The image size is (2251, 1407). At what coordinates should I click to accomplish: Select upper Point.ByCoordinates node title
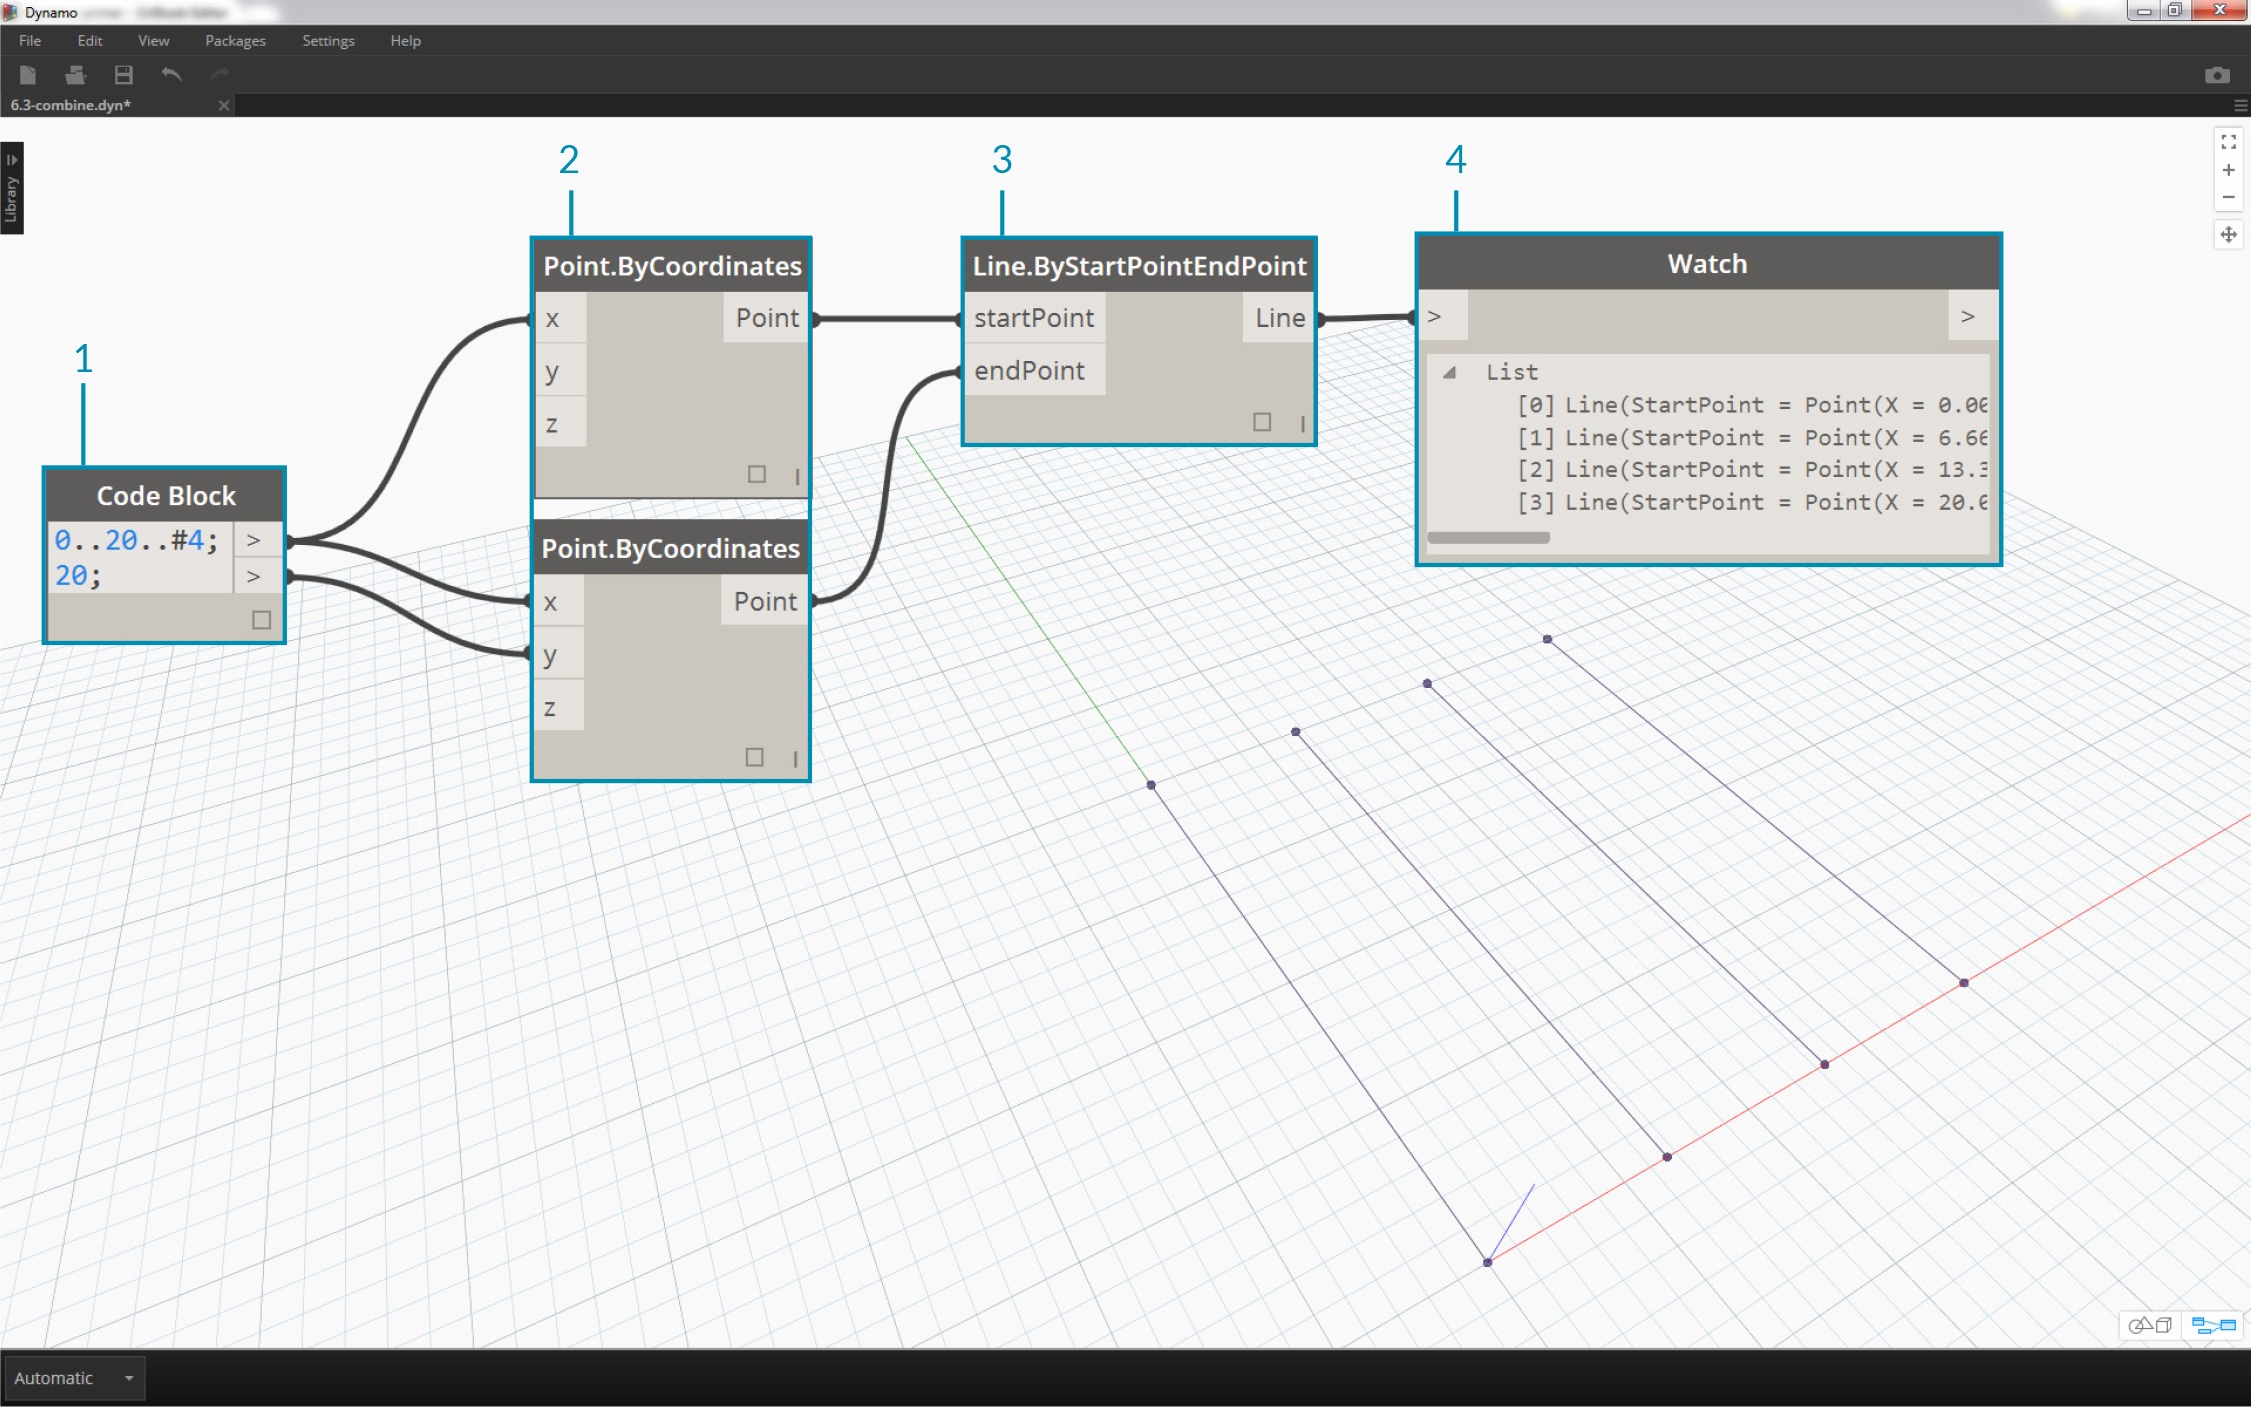coord(672,266)
